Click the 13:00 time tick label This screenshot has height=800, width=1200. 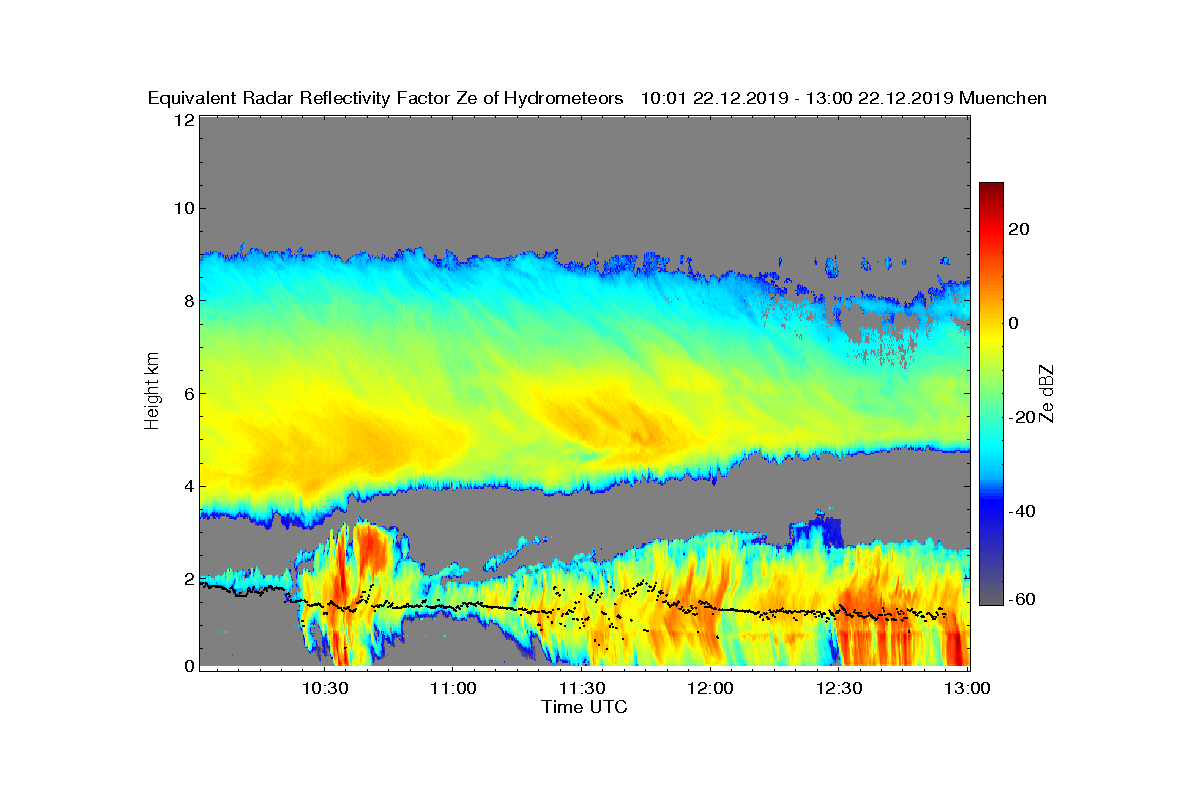pos(968,689)
